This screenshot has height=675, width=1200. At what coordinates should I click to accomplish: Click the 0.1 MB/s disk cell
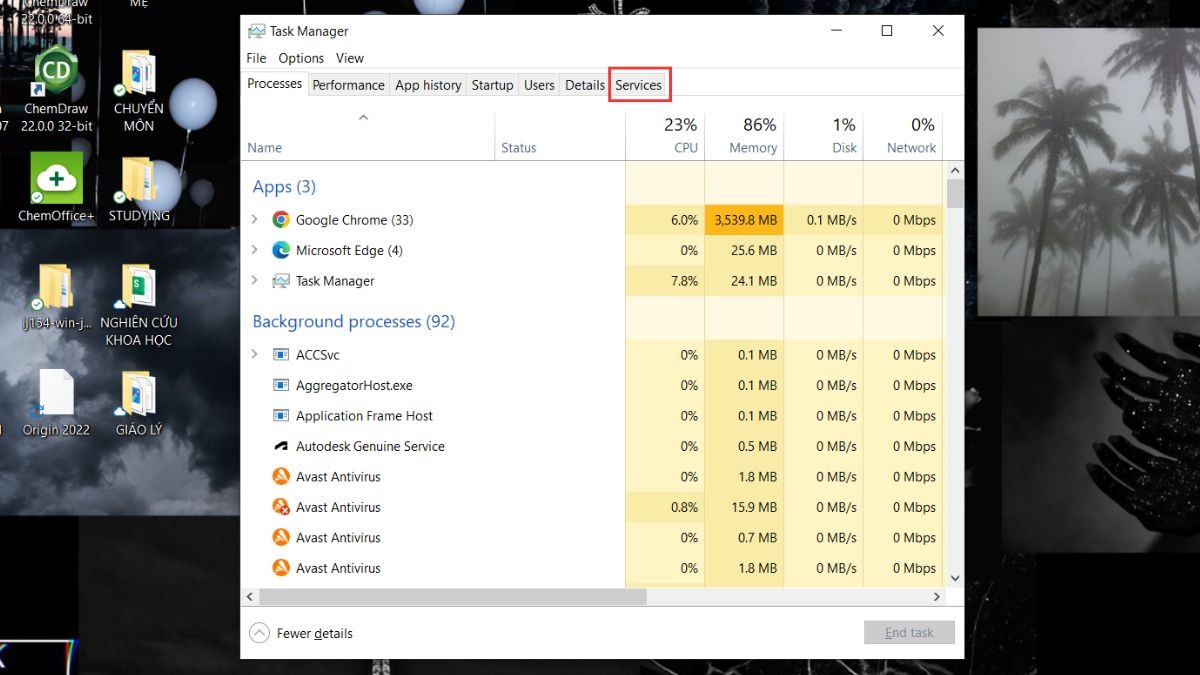click(823, 220)
